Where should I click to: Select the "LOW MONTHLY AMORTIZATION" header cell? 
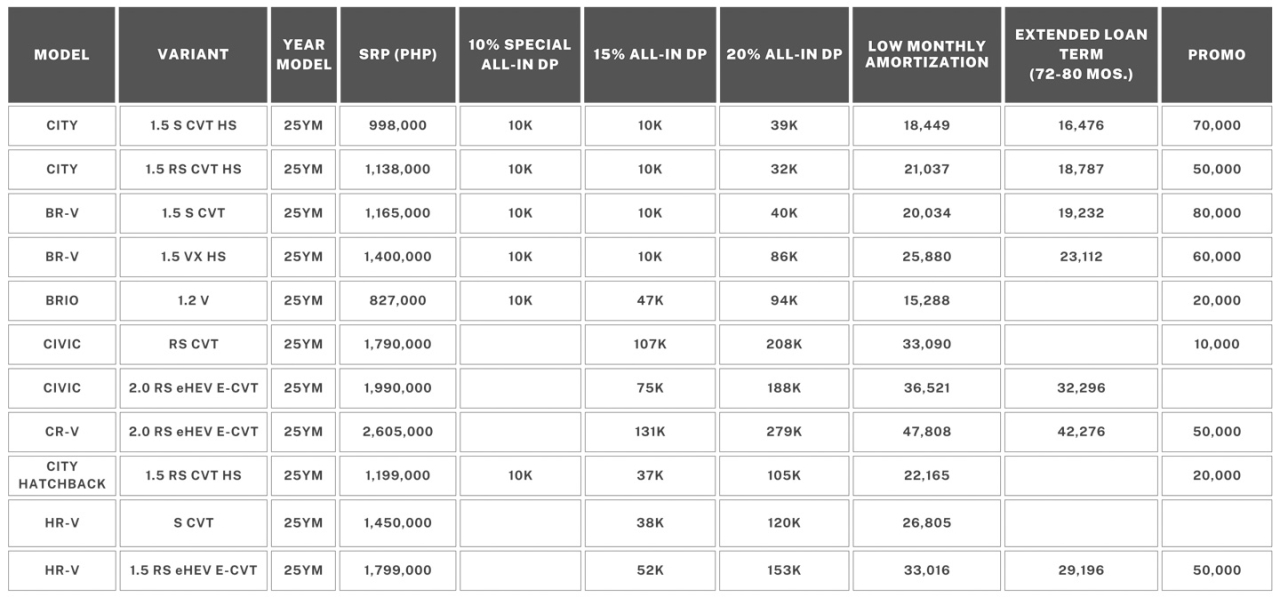926,55
